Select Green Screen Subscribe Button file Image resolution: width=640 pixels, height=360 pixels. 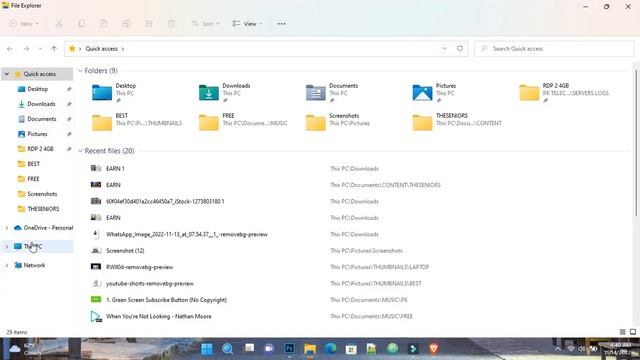click(166, 300)
